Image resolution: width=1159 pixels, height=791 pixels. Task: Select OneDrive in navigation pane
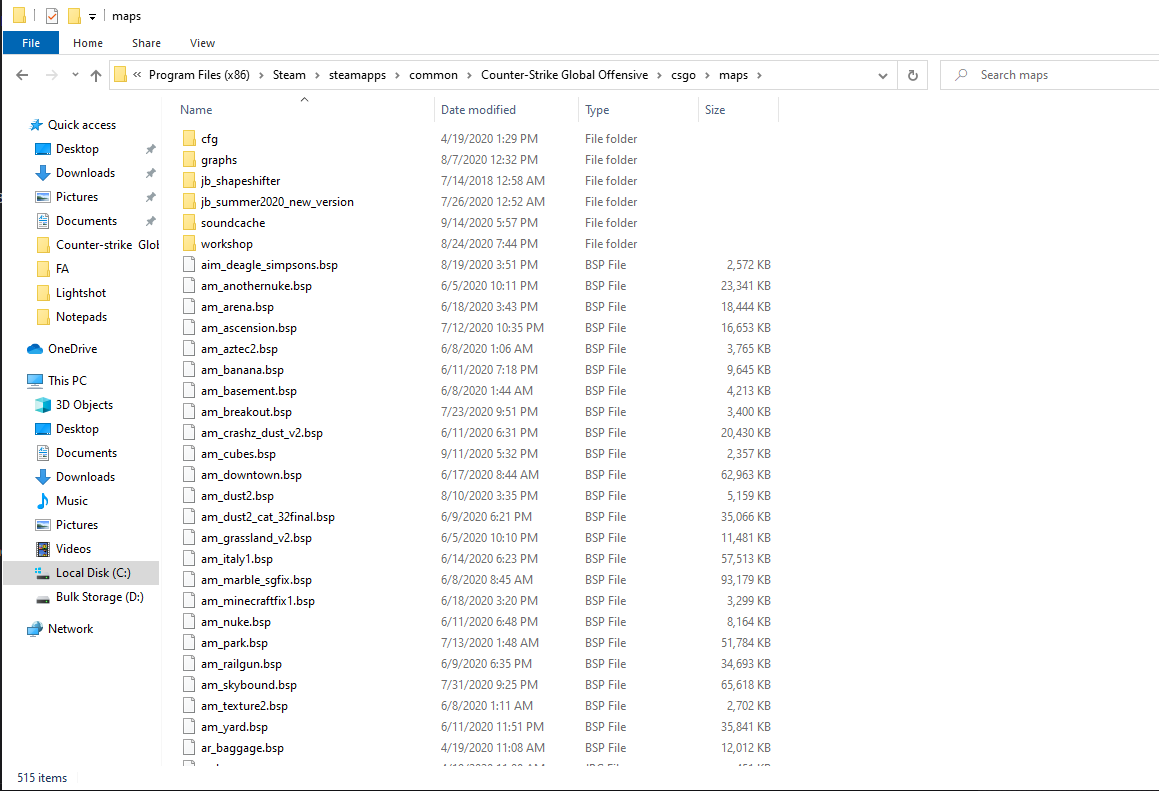(x=72, y=349)
